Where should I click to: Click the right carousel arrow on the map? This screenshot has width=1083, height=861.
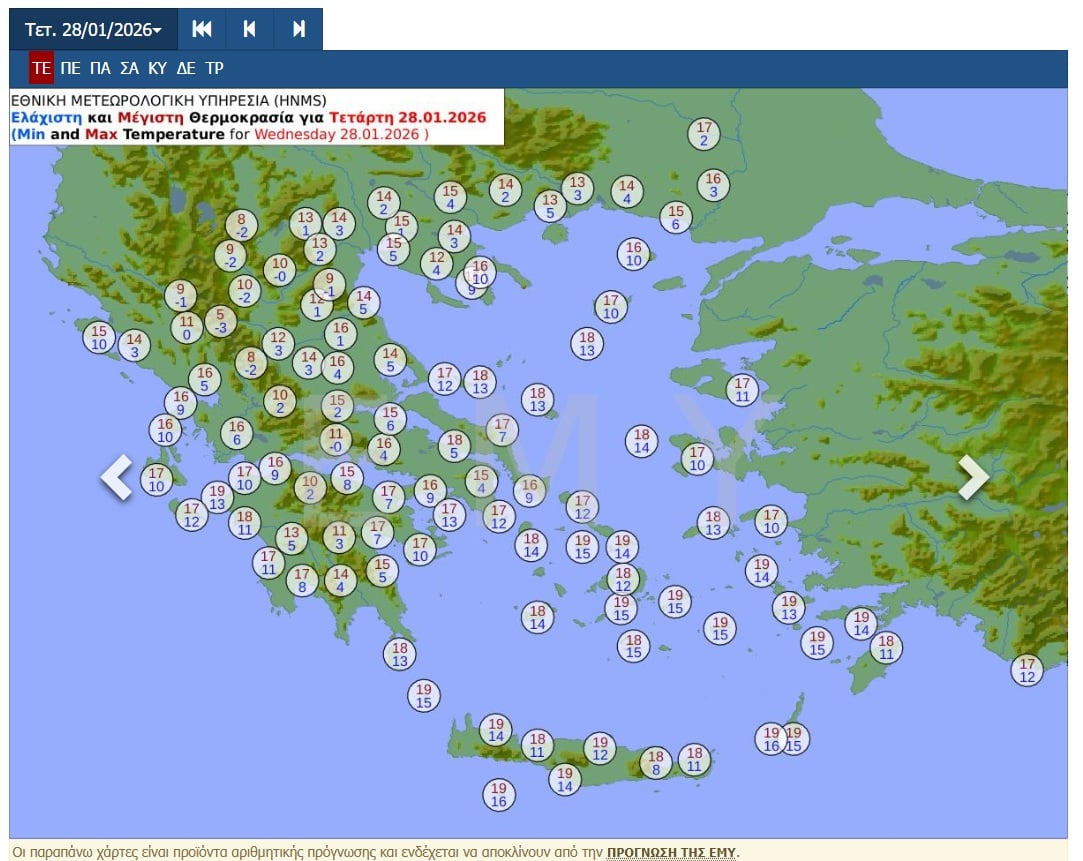(973, 477)
